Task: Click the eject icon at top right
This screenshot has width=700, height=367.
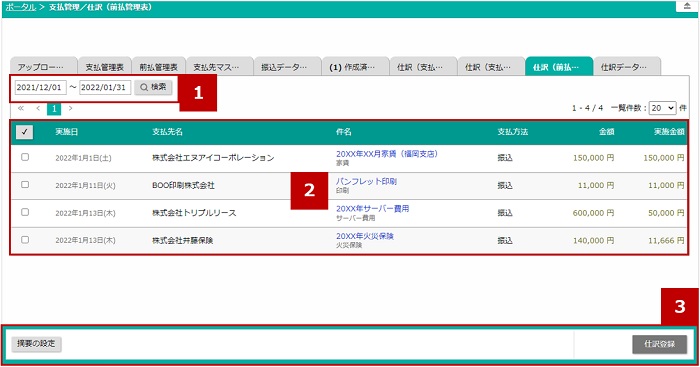Action: [x=687, y=6]
